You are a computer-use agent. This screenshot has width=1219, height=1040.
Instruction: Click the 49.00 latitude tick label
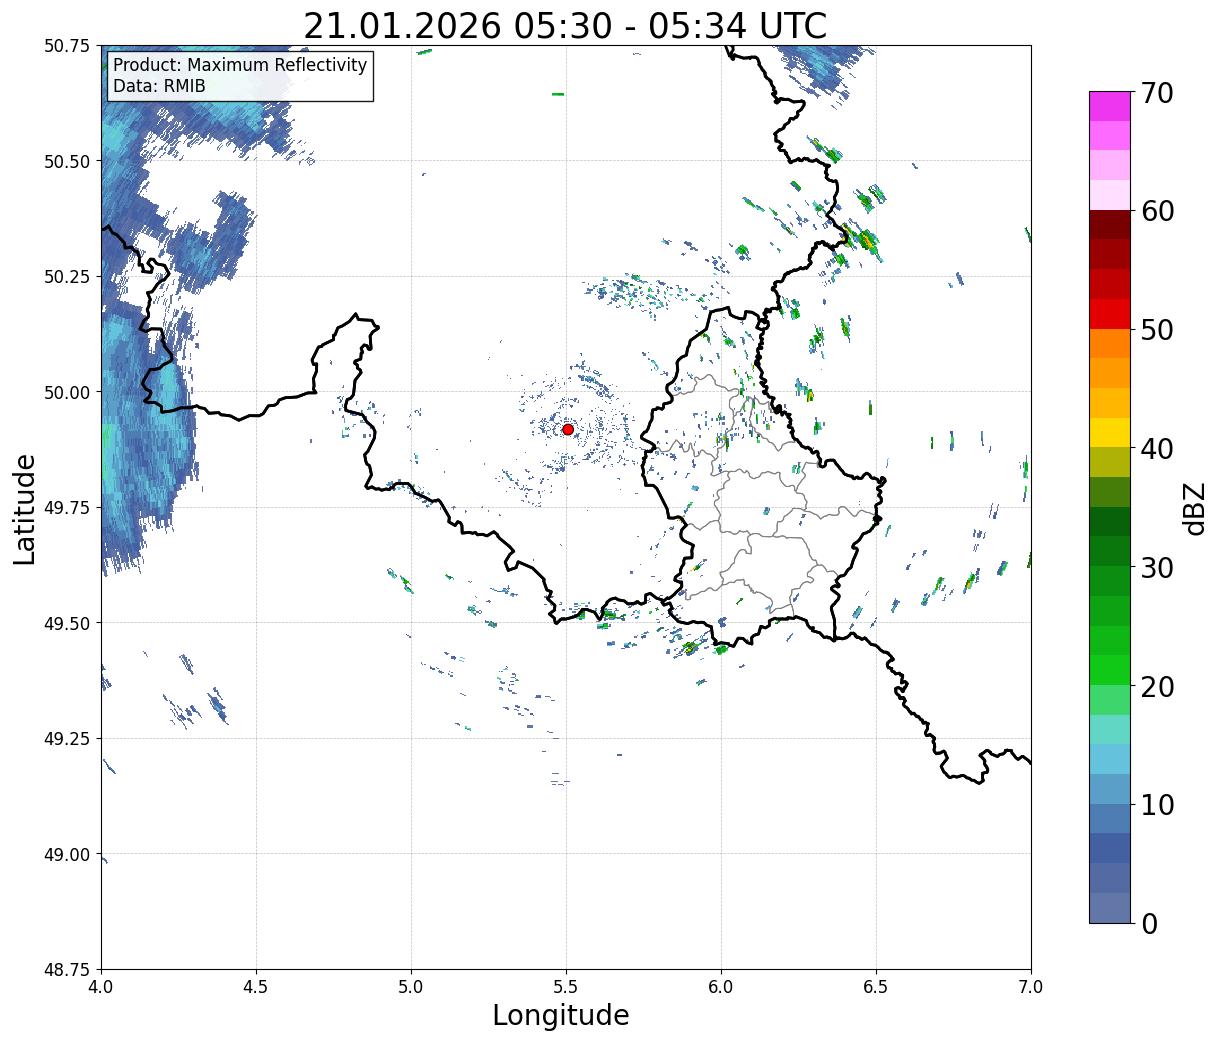point(68,854)
